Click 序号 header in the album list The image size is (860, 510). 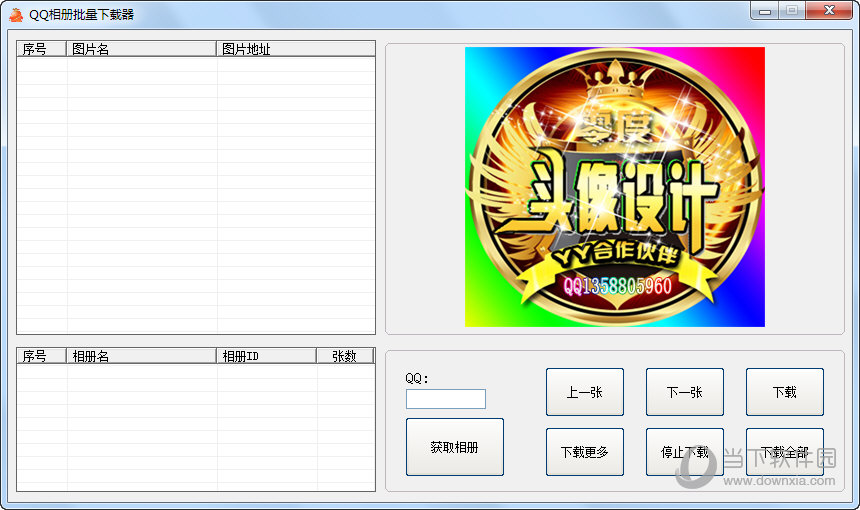coord(42,356)
